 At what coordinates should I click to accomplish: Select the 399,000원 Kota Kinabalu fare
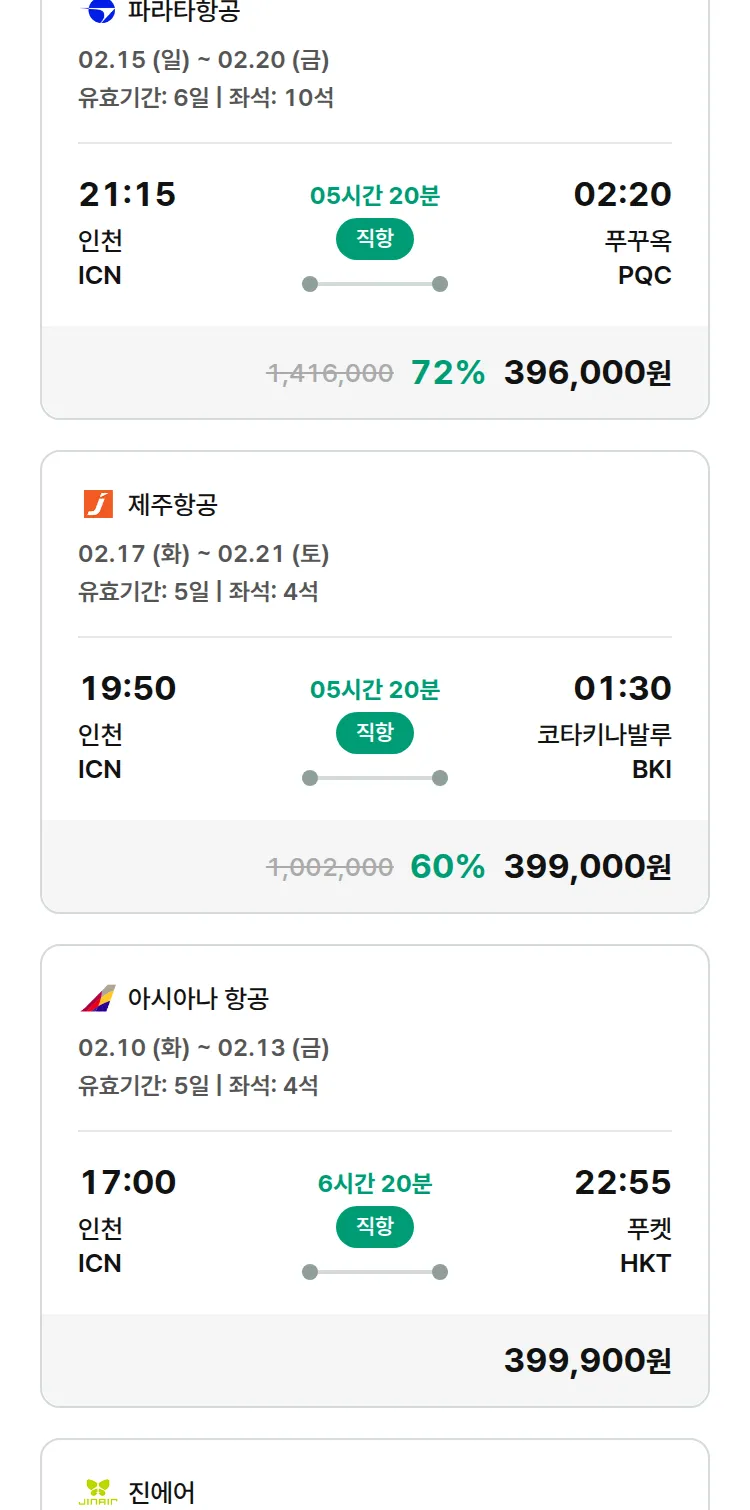tap(587, 867)
